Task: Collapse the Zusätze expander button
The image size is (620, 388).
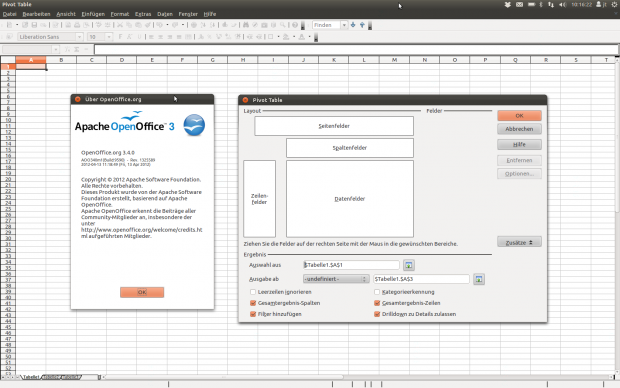Action: 519,242
